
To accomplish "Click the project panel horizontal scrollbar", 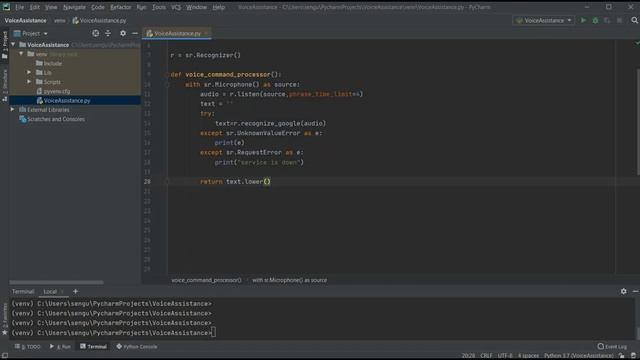I will click(56, 282).
